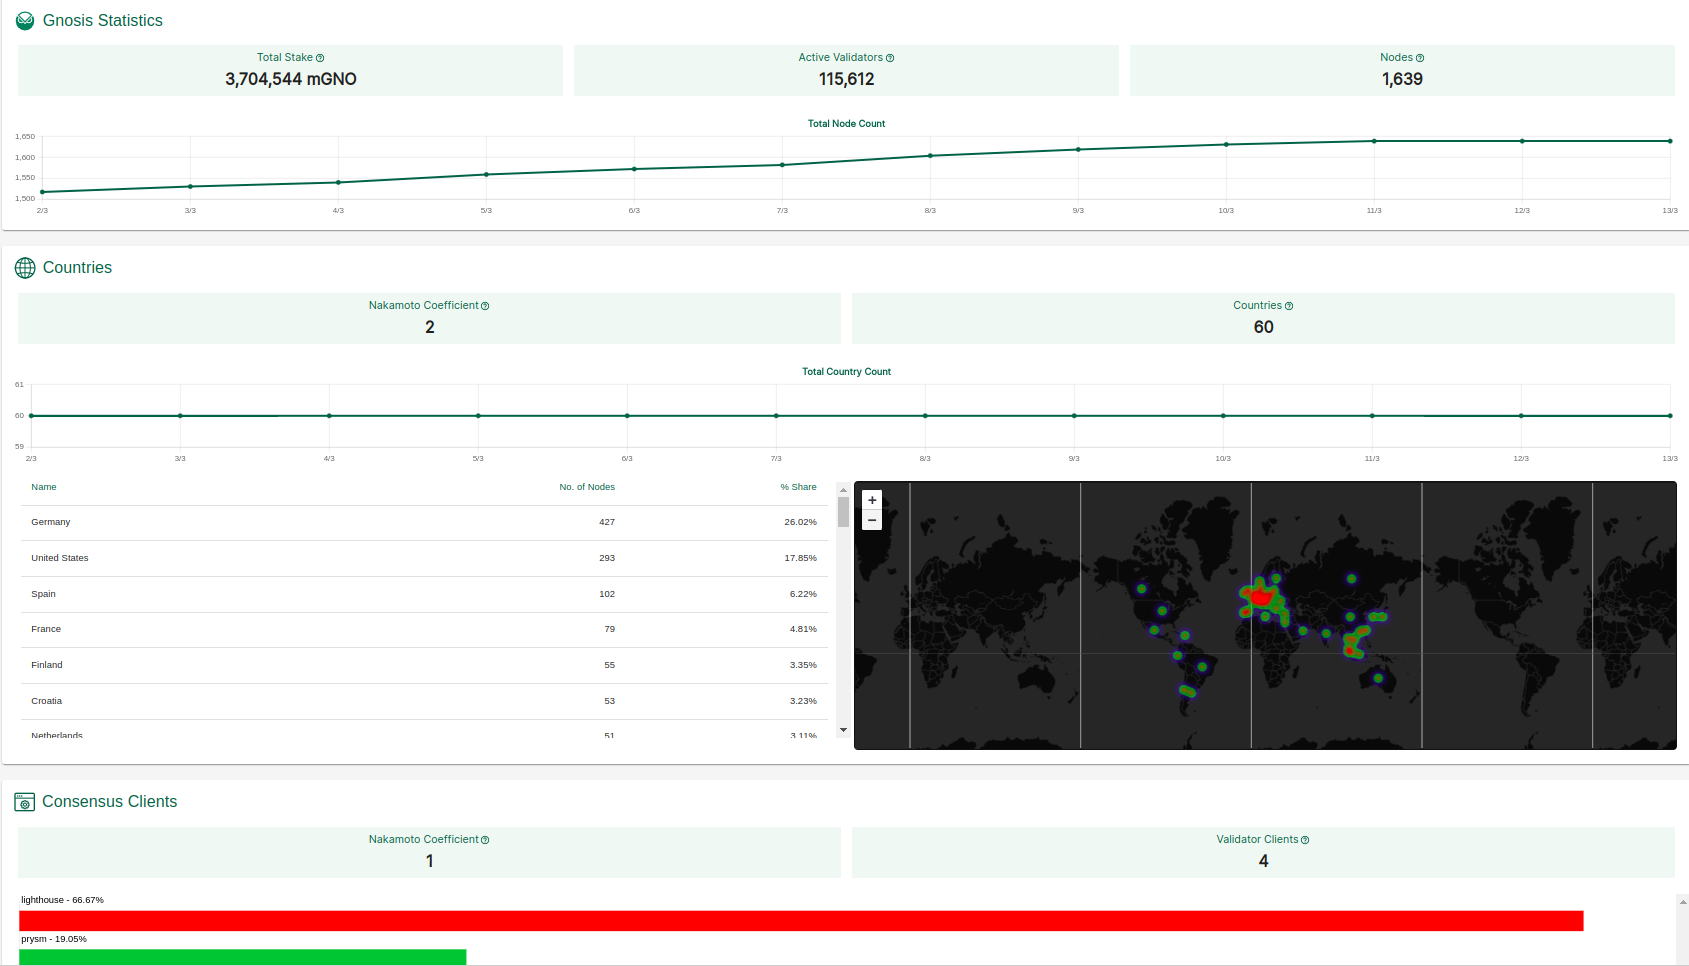This screenshot has height=966, width=1689.
Task: Sort table by Name column header
Action: (x=44, y=487)
